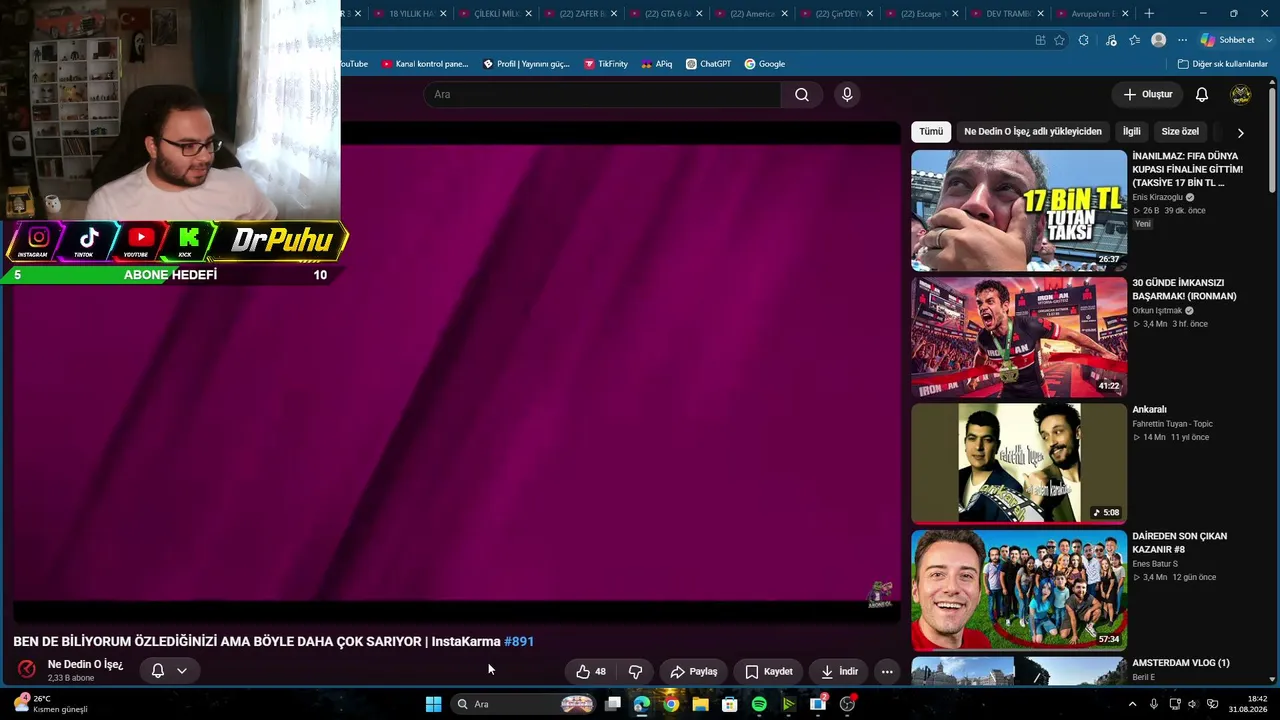Click the YouTube search input field

pos(604,94)
